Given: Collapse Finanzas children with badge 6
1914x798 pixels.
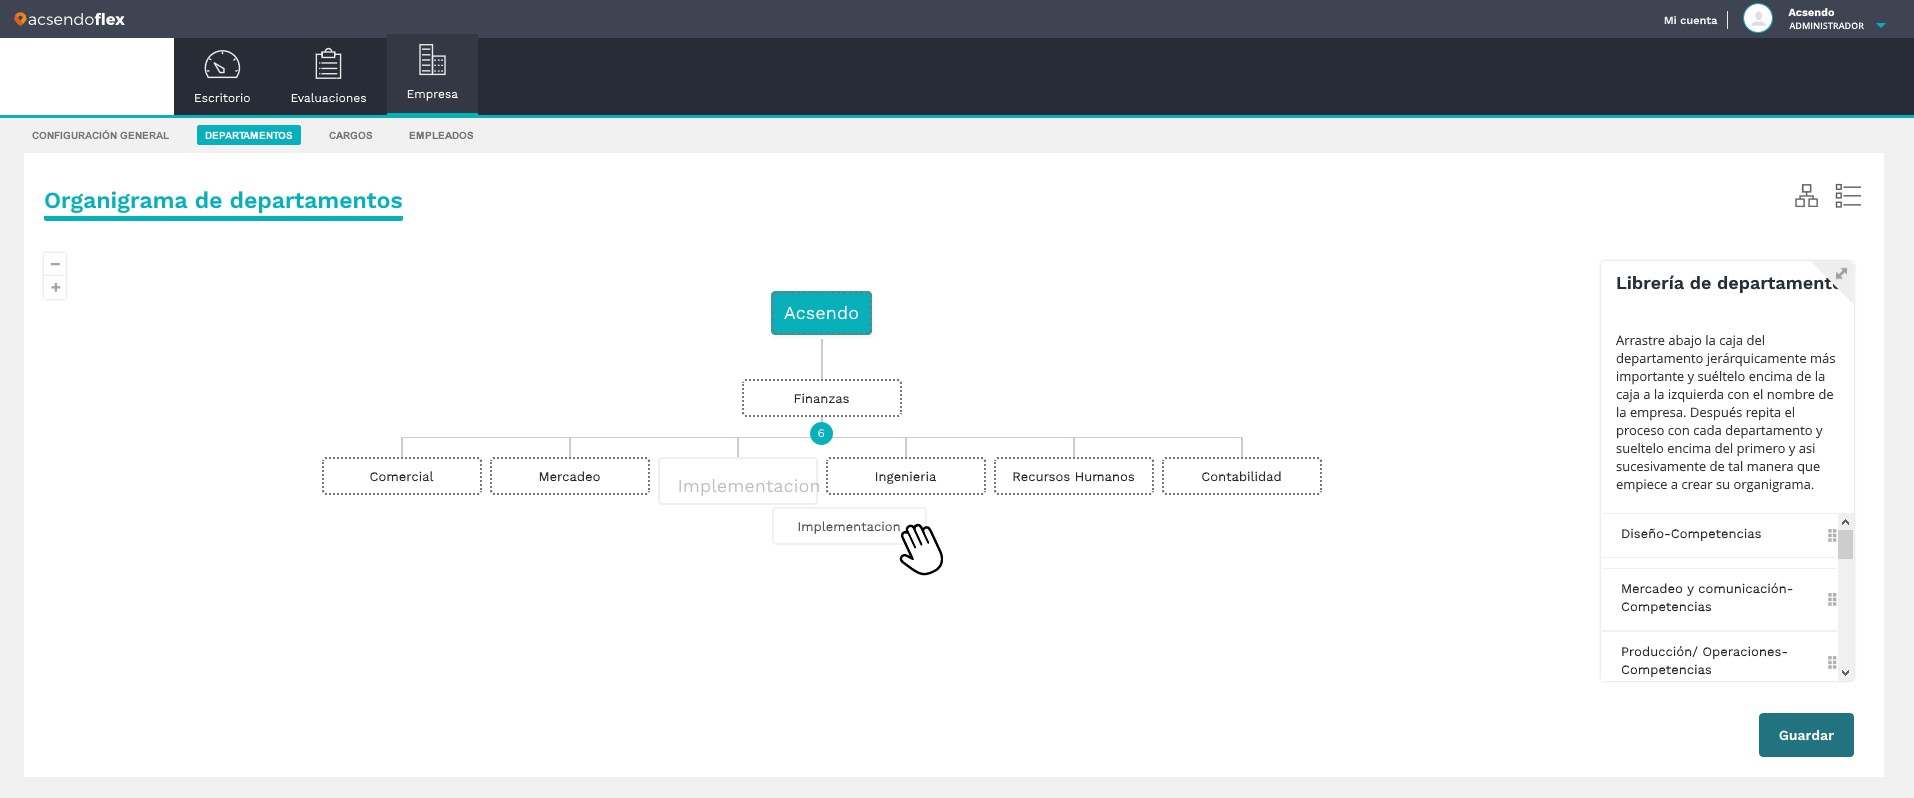Looking at the screenshot, I should tap(821, 433).
